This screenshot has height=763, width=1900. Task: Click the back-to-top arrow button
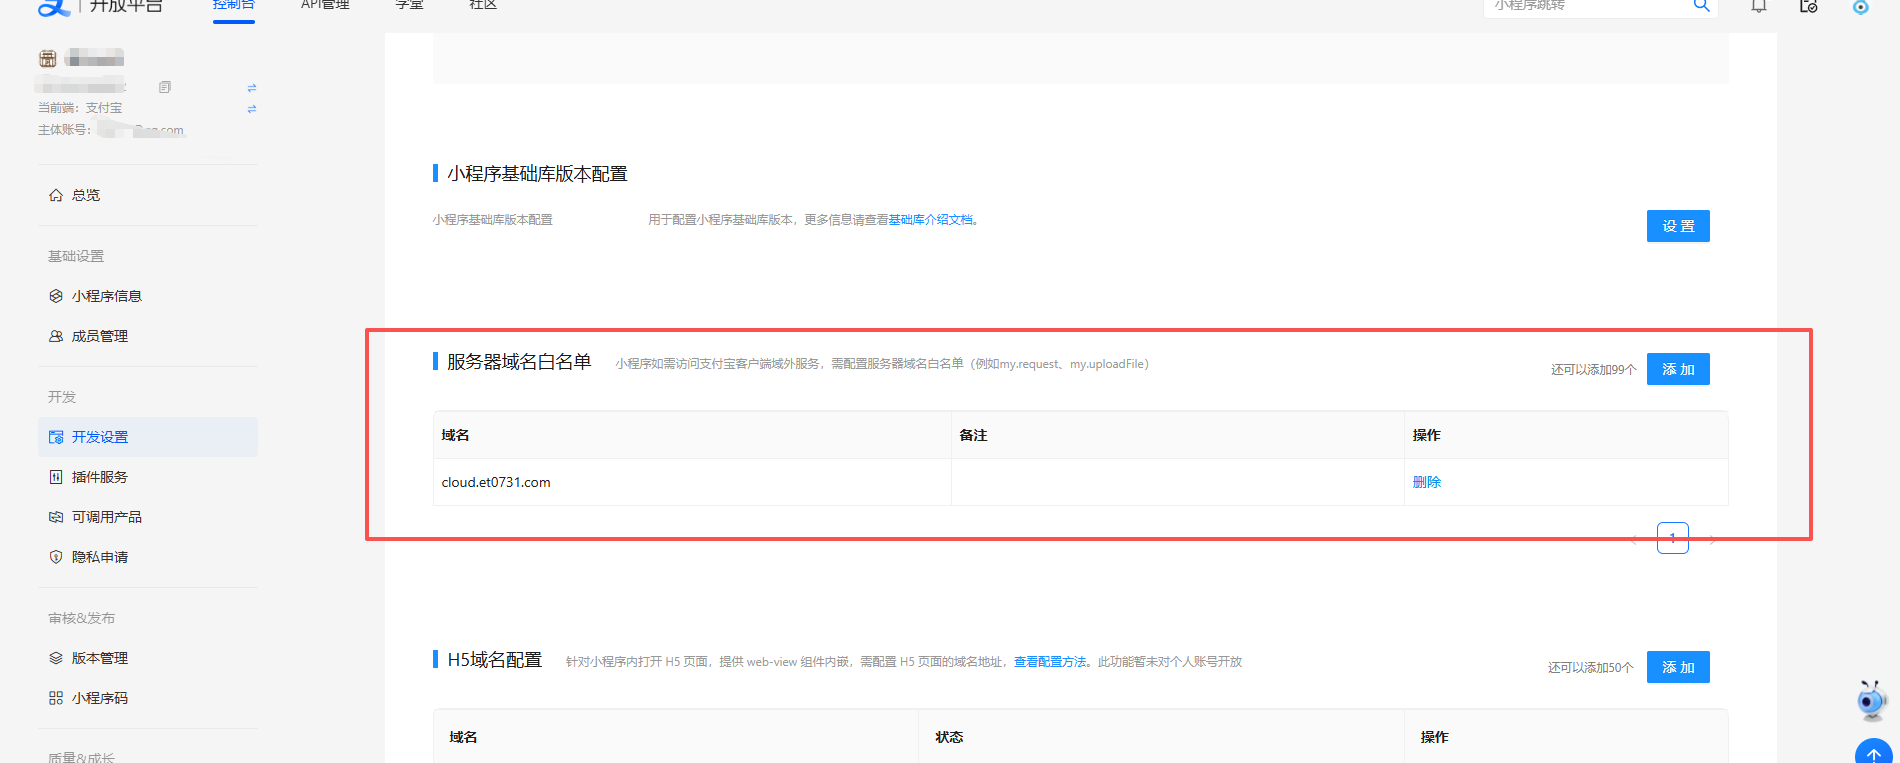click(x=1874, y=753)
